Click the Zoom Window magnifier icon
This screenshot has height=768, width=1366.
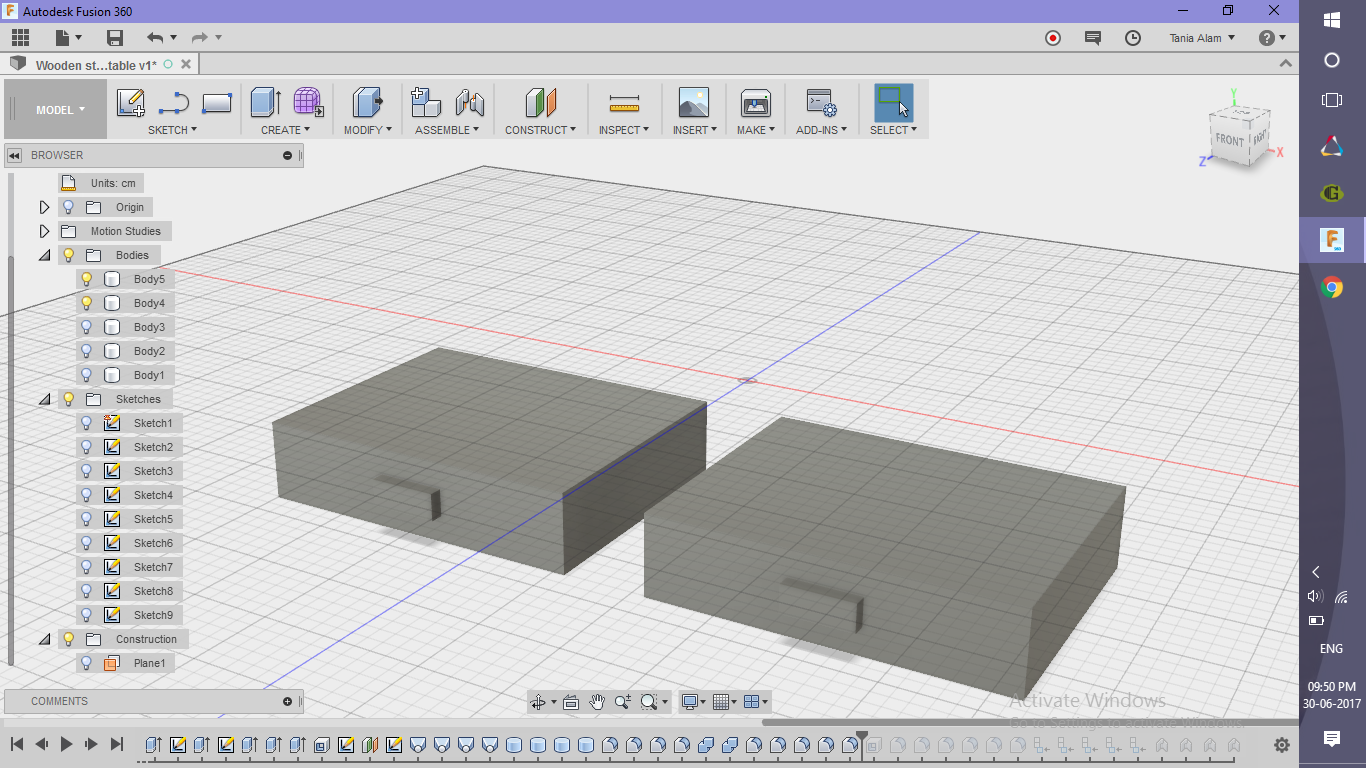649,702
